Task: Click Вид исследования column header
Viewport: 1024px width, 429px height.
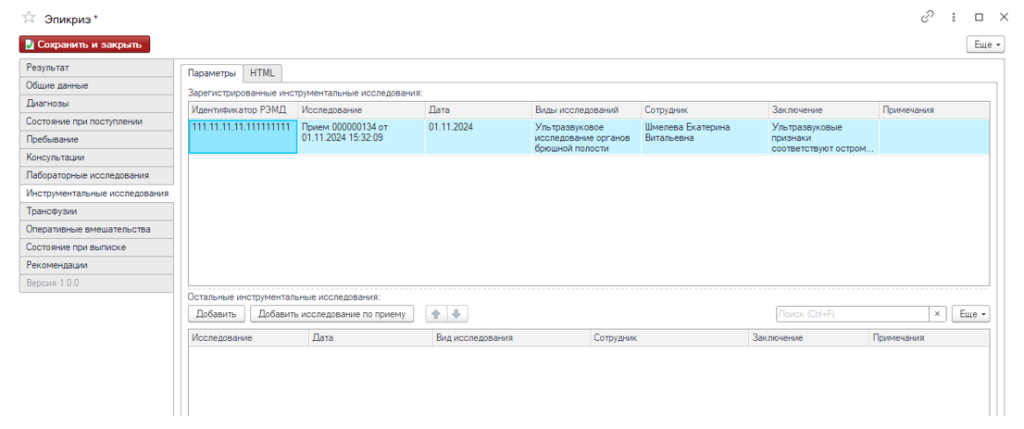Action: [x=511, y=338]
